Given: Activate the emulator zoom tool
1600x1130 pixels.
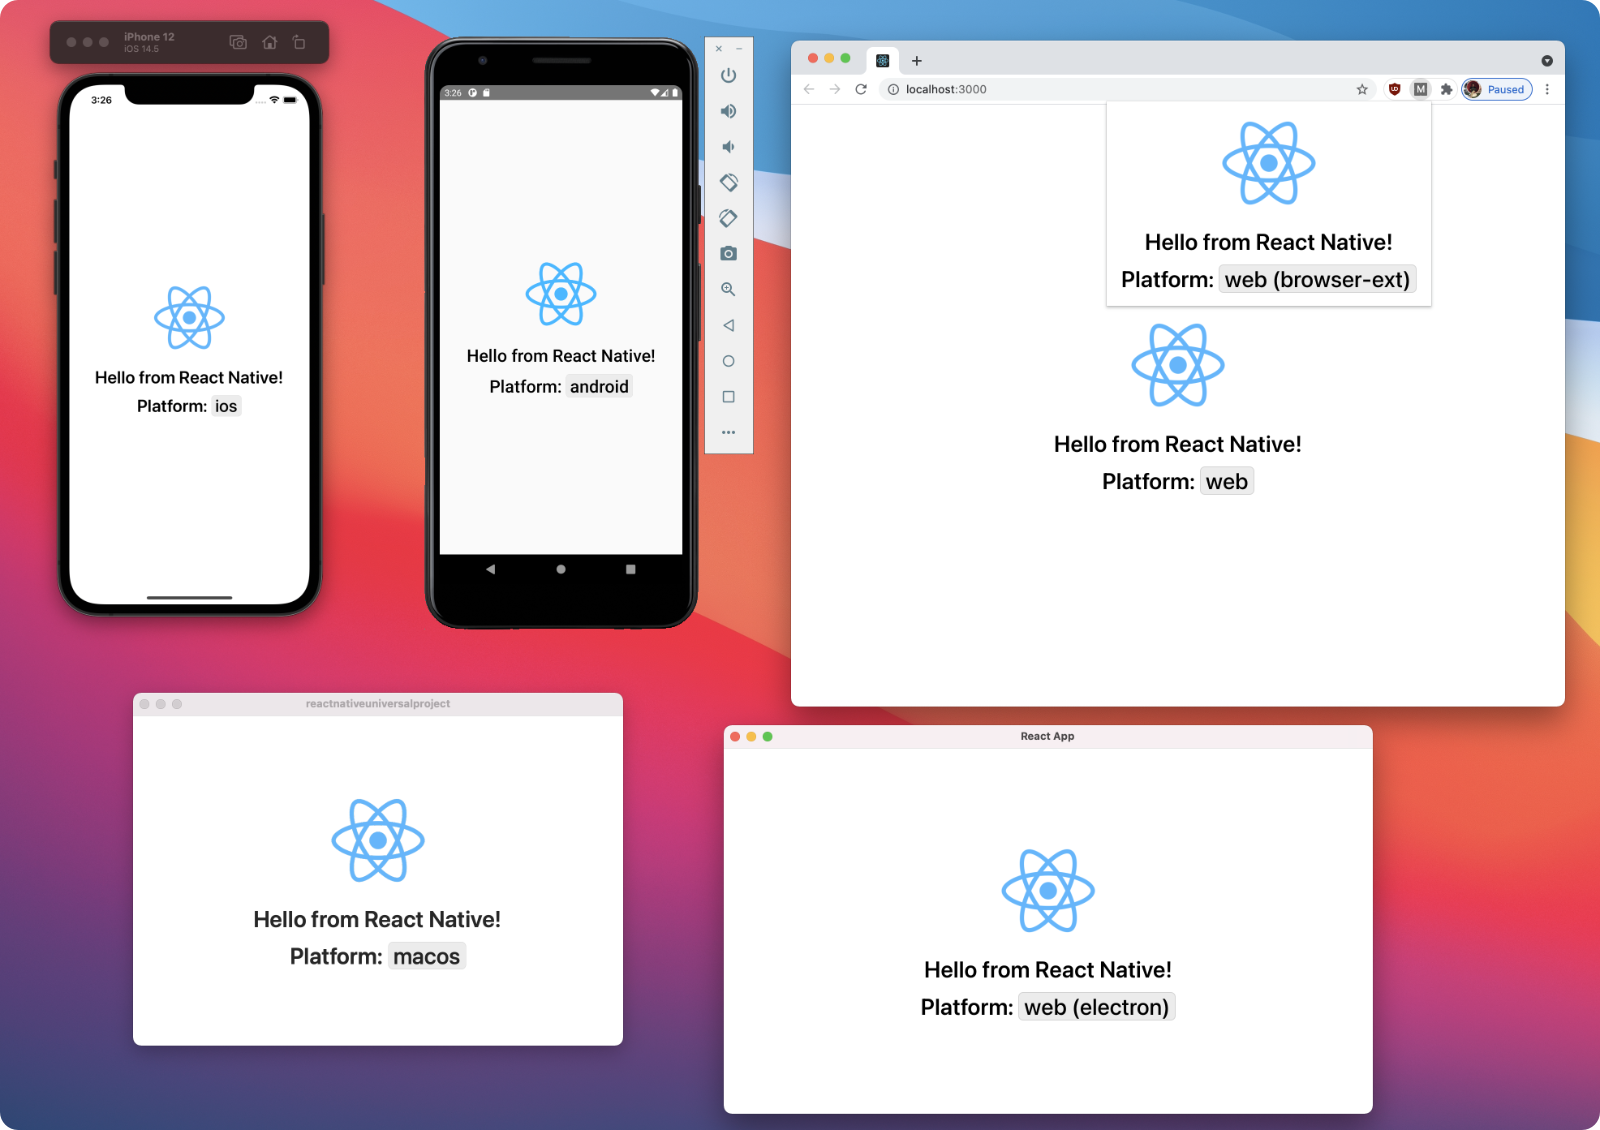Looking at the screenshot, I should [x=728, y=289].
